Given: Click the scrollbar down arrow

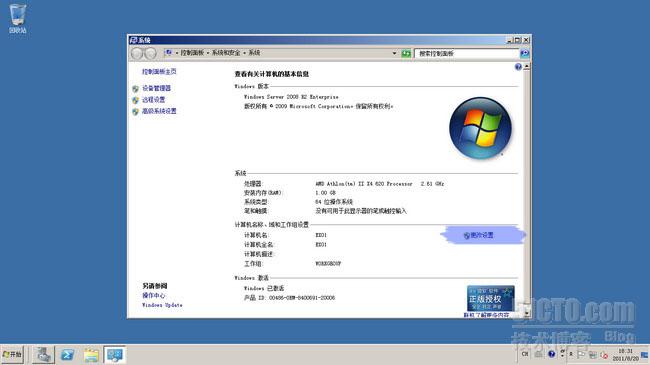Looking at the screenshot, I should (526, 313).
